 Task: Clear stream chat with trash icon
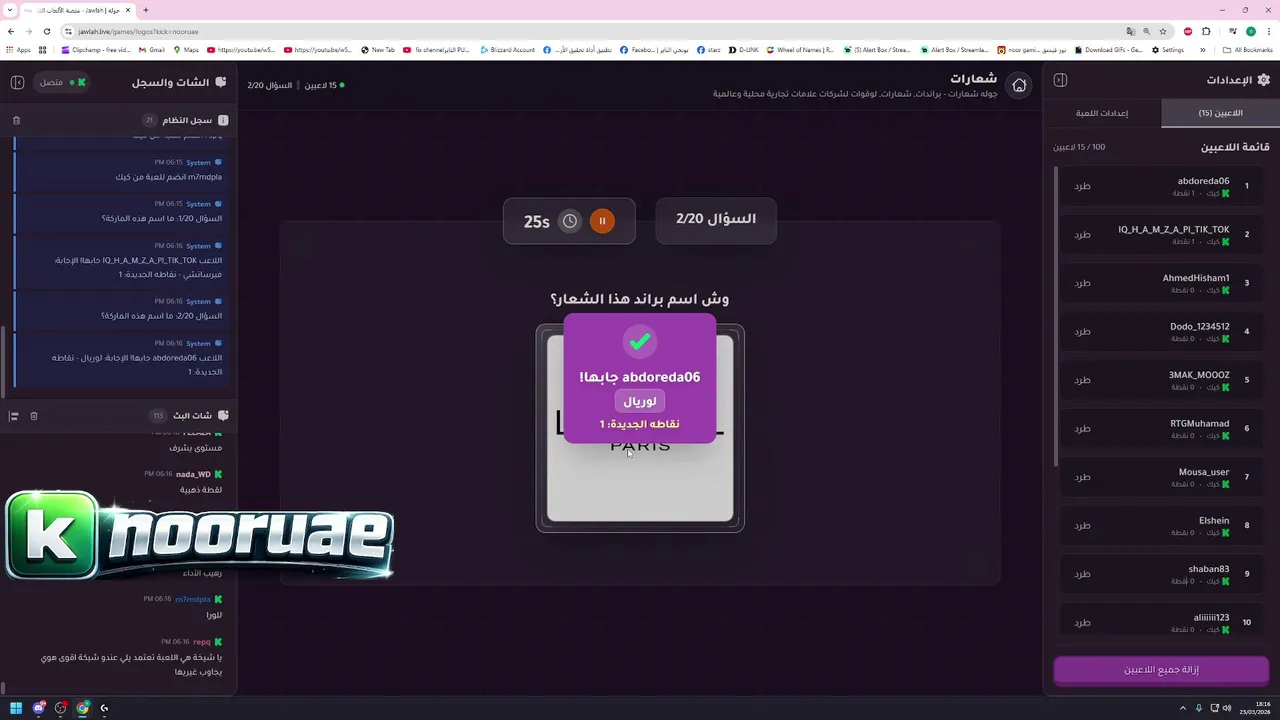[x=33, y=416]
